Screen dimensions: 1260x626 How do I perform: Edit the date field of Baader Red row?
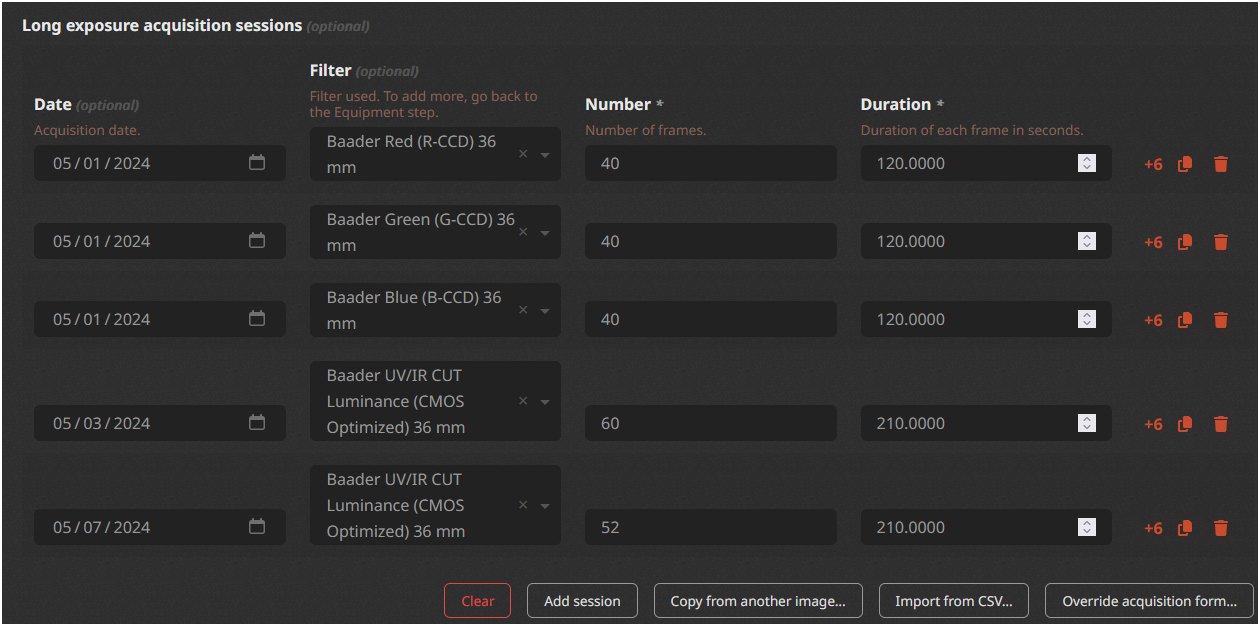point(160,163)
